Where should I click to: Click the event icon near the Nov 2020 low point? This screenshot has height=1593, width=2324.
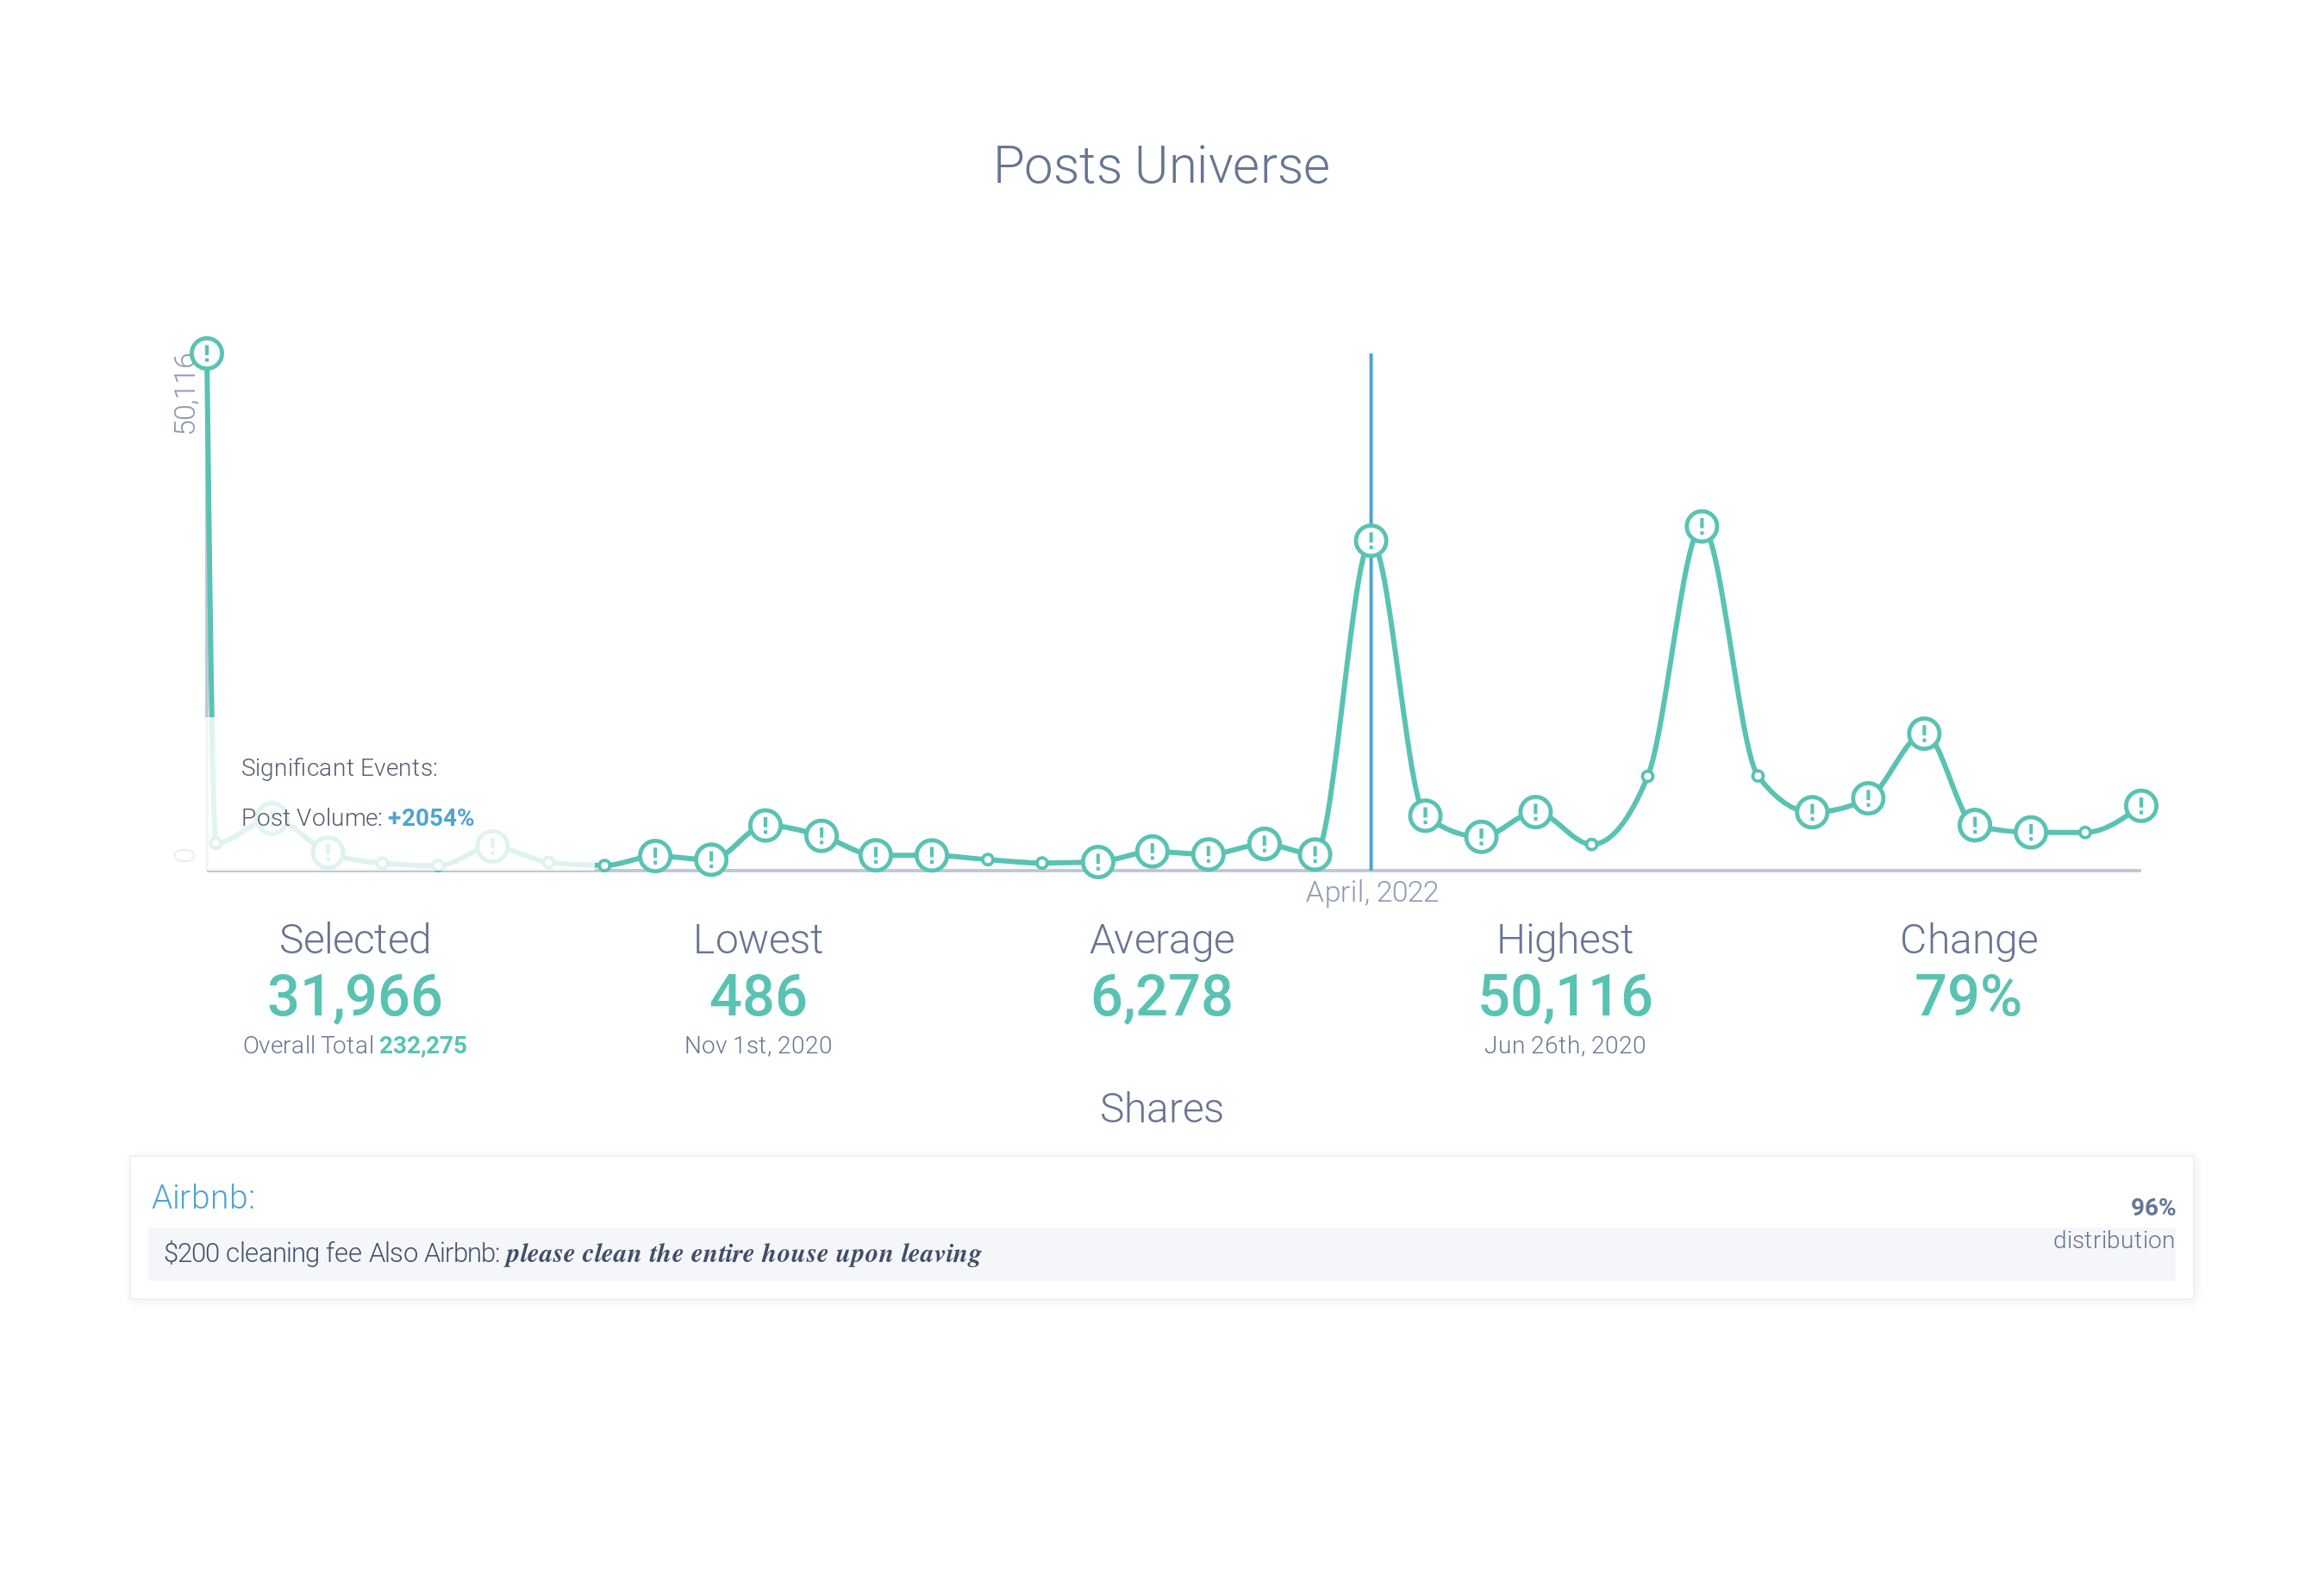(x=711, y=860)
